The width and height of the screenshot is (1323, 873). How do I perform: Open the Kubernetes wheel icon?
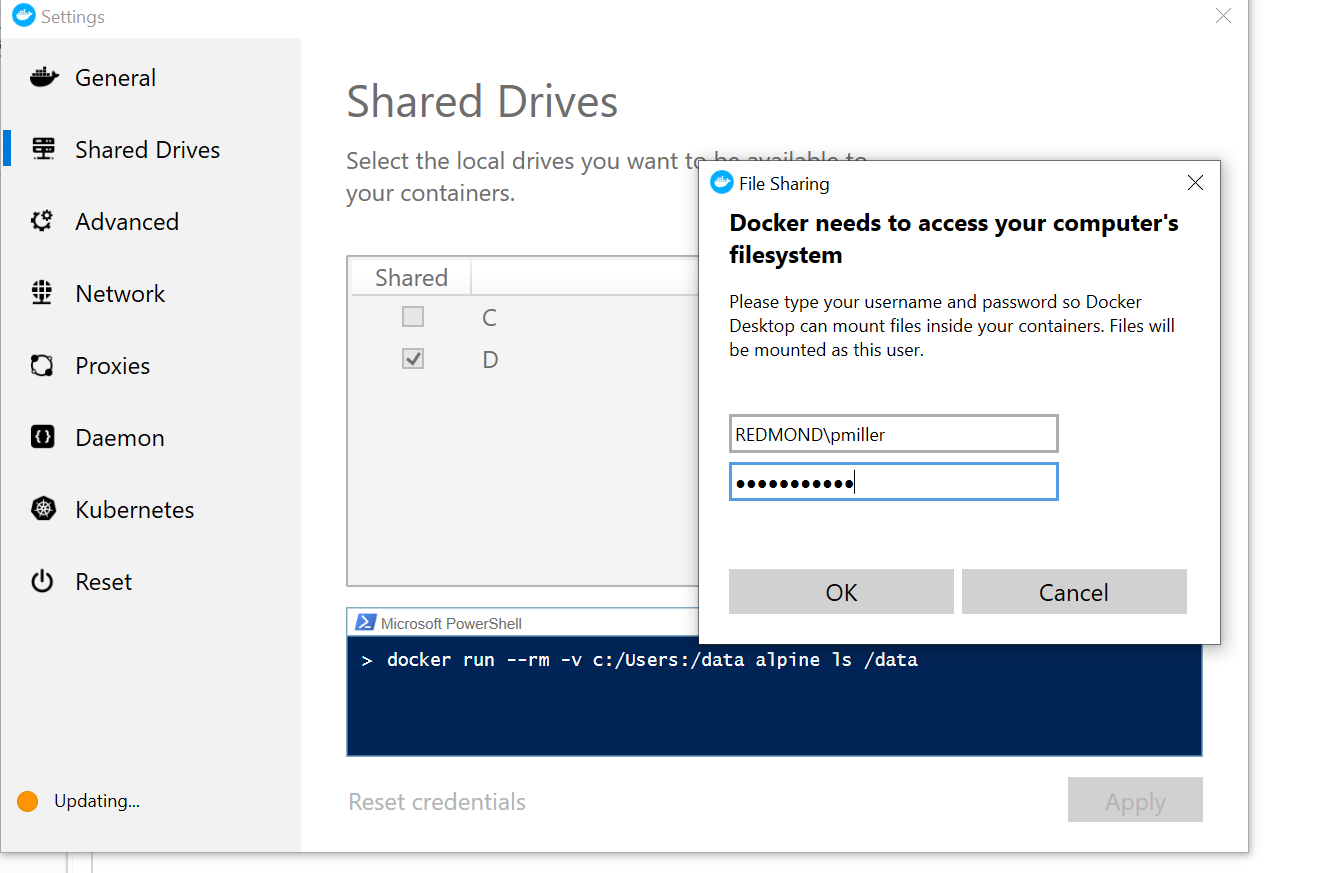click(x=44, y=509)
